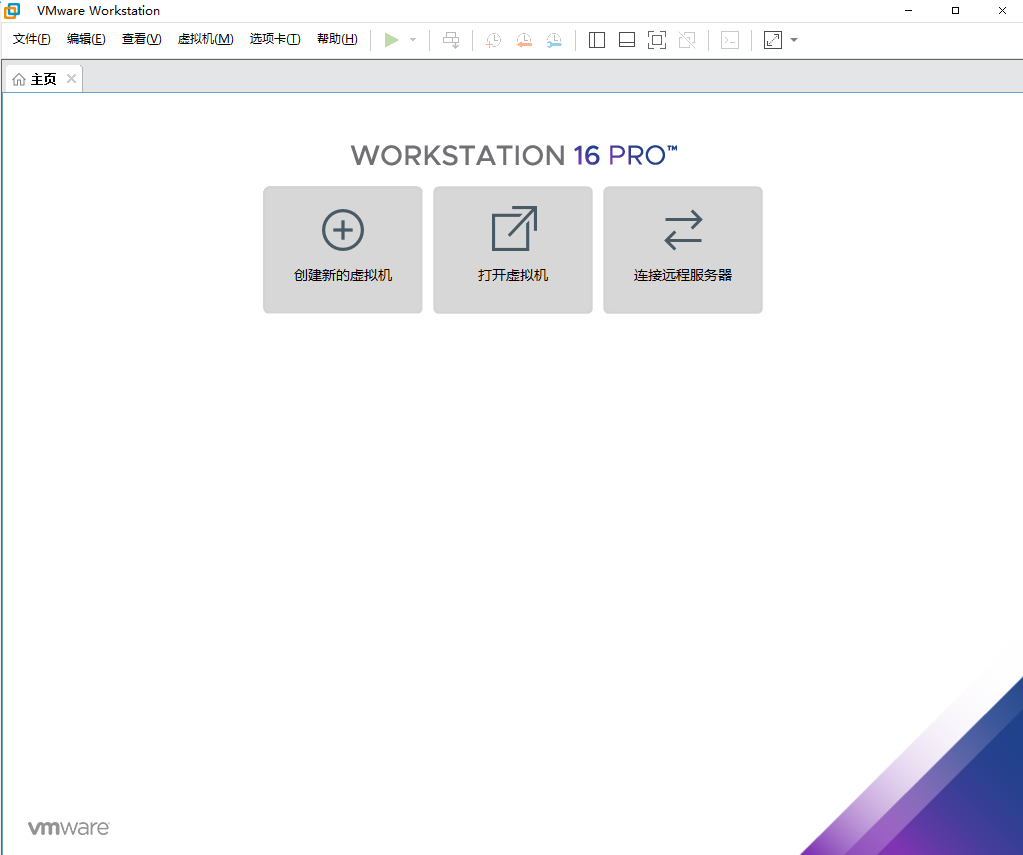The width and height of the screenshot is (1023, 855).
Task: Close the VMware Workstation window
Action: click(x=1002, y=10)
